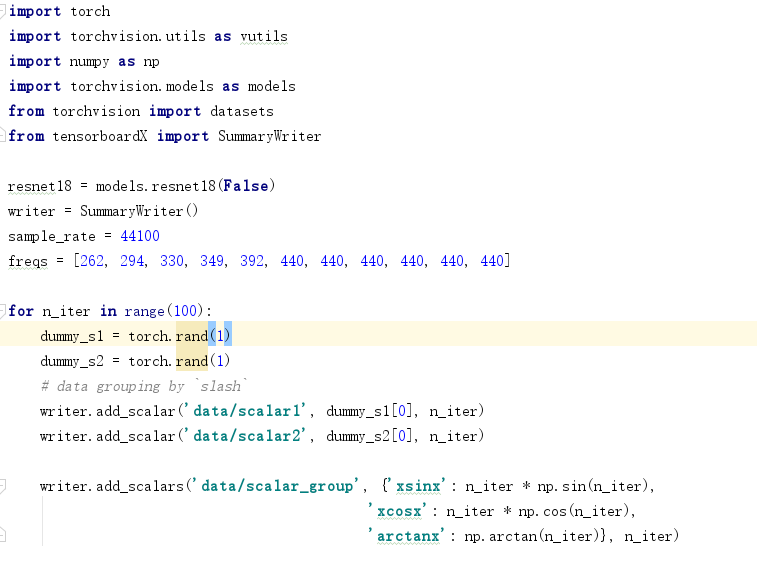
Task: Click 'np.arctan(n_iter)' expression
Action: point(532,536)
